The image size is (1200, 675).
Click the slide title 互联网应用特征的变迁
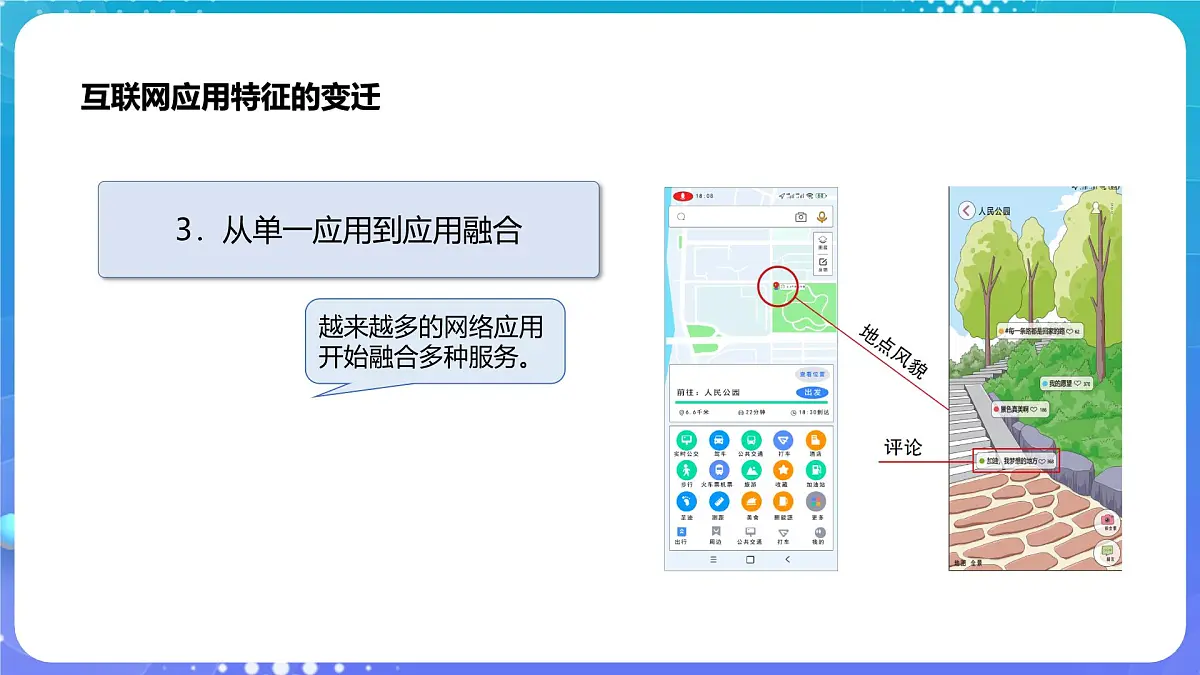coord(231,99)
